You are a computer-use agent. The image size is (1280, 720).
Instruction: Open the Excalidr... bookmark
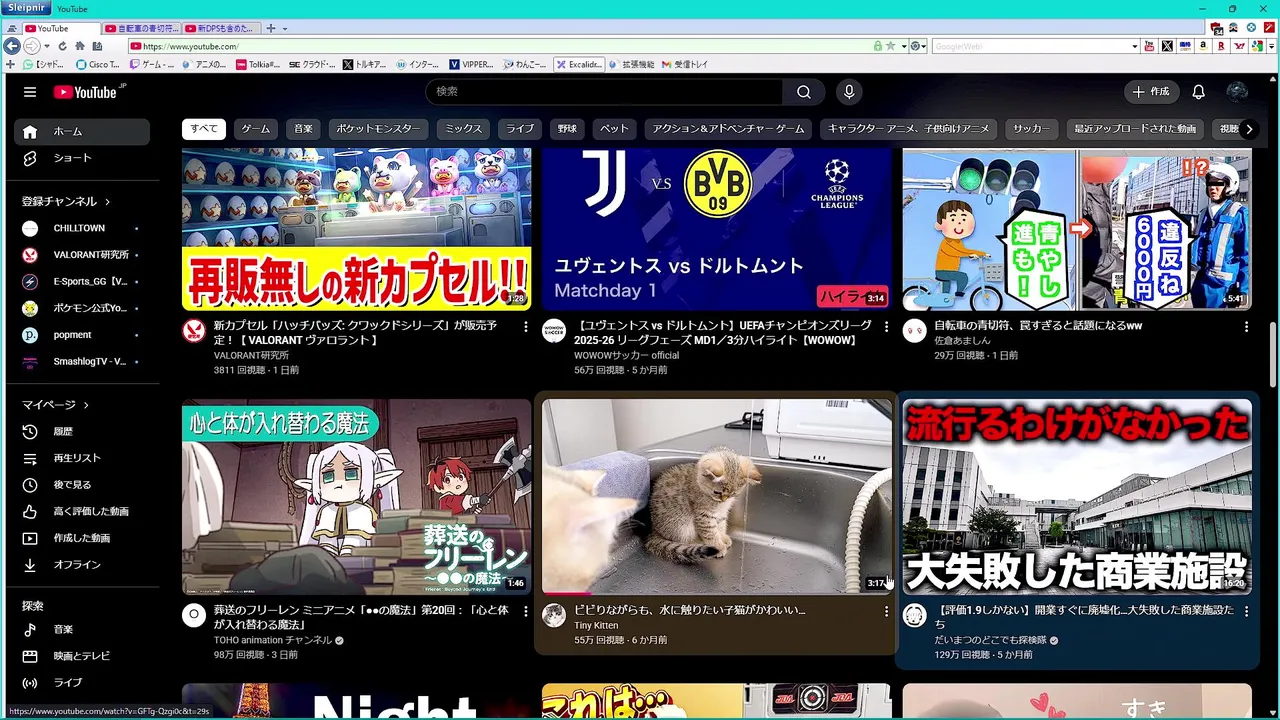point(579,64)
